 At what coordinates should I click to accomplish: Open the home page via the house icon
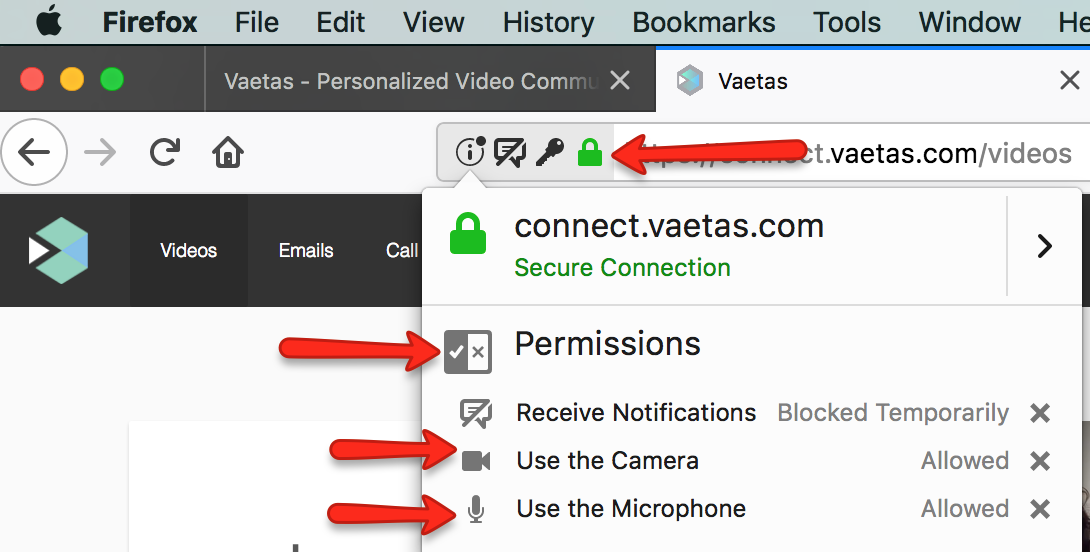[x=228, y=152]
